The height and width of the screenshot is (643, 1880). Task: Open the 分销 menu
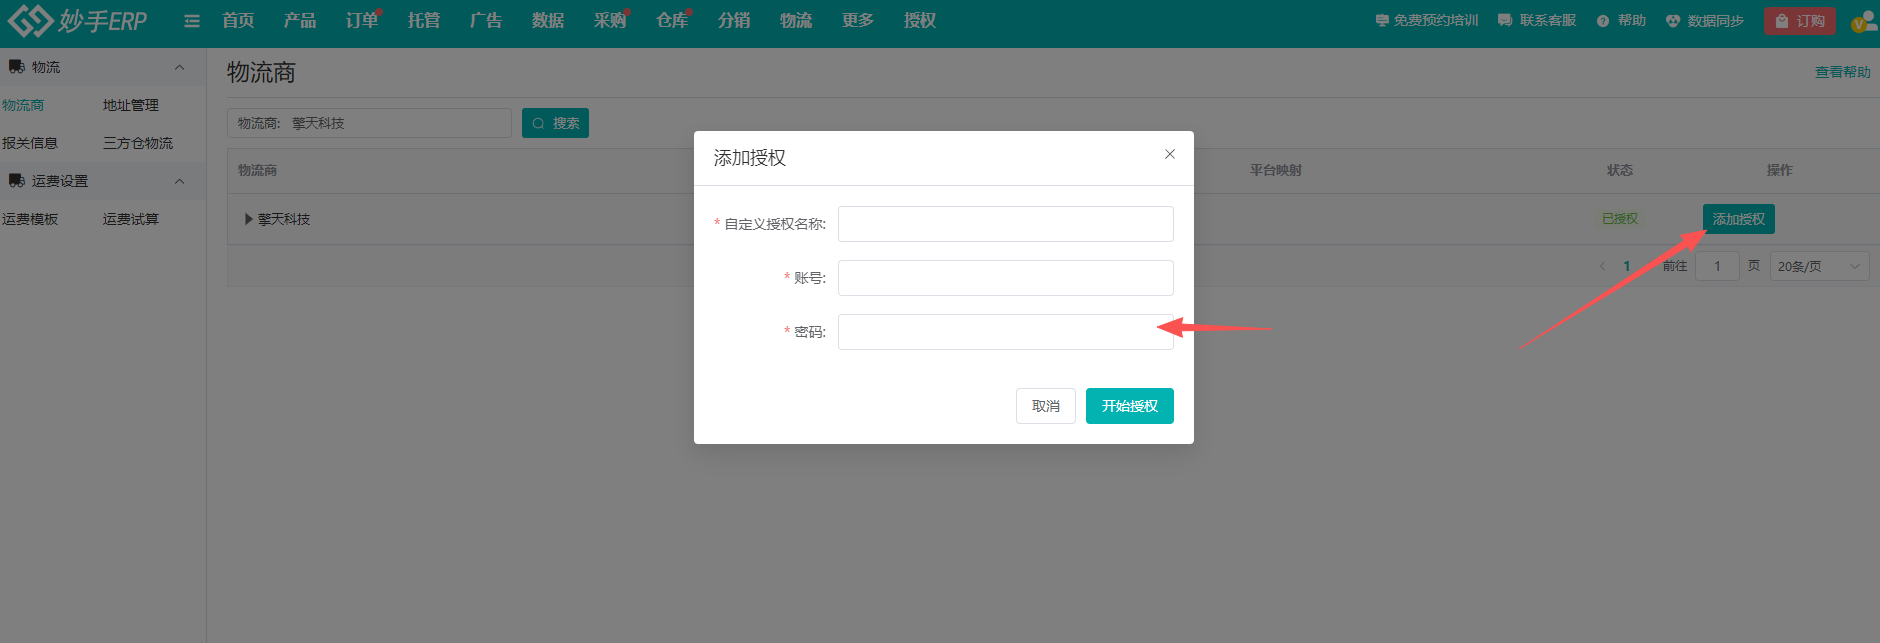(734, 20)
